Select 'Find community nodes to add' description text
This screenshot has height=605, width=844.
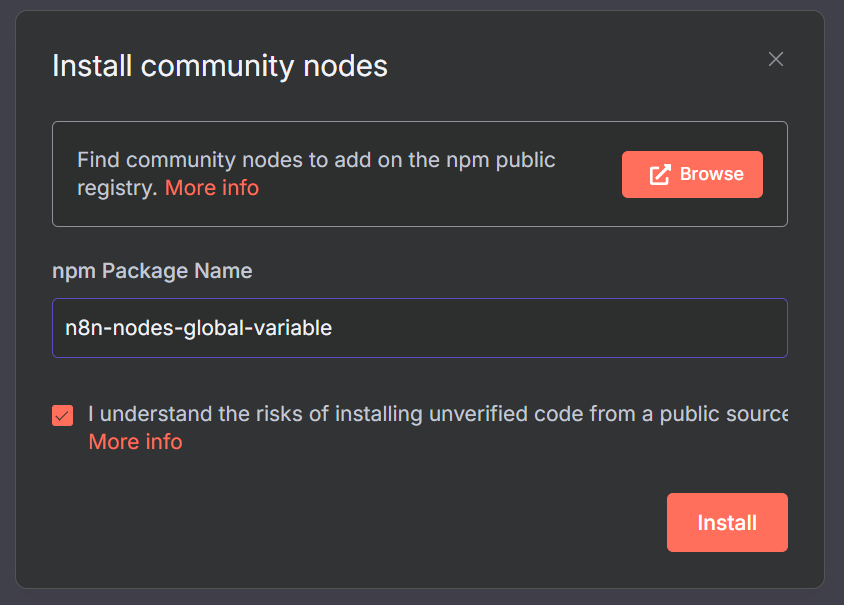[316, 173]
